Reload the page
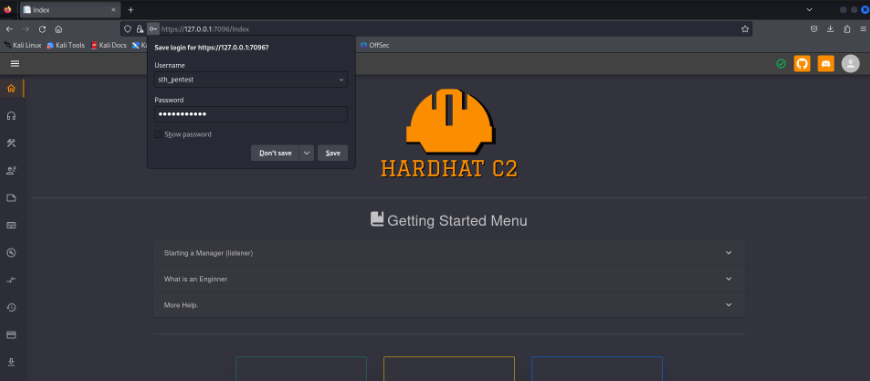This screenshot has height=381, width=870. (x=42, y=29)
